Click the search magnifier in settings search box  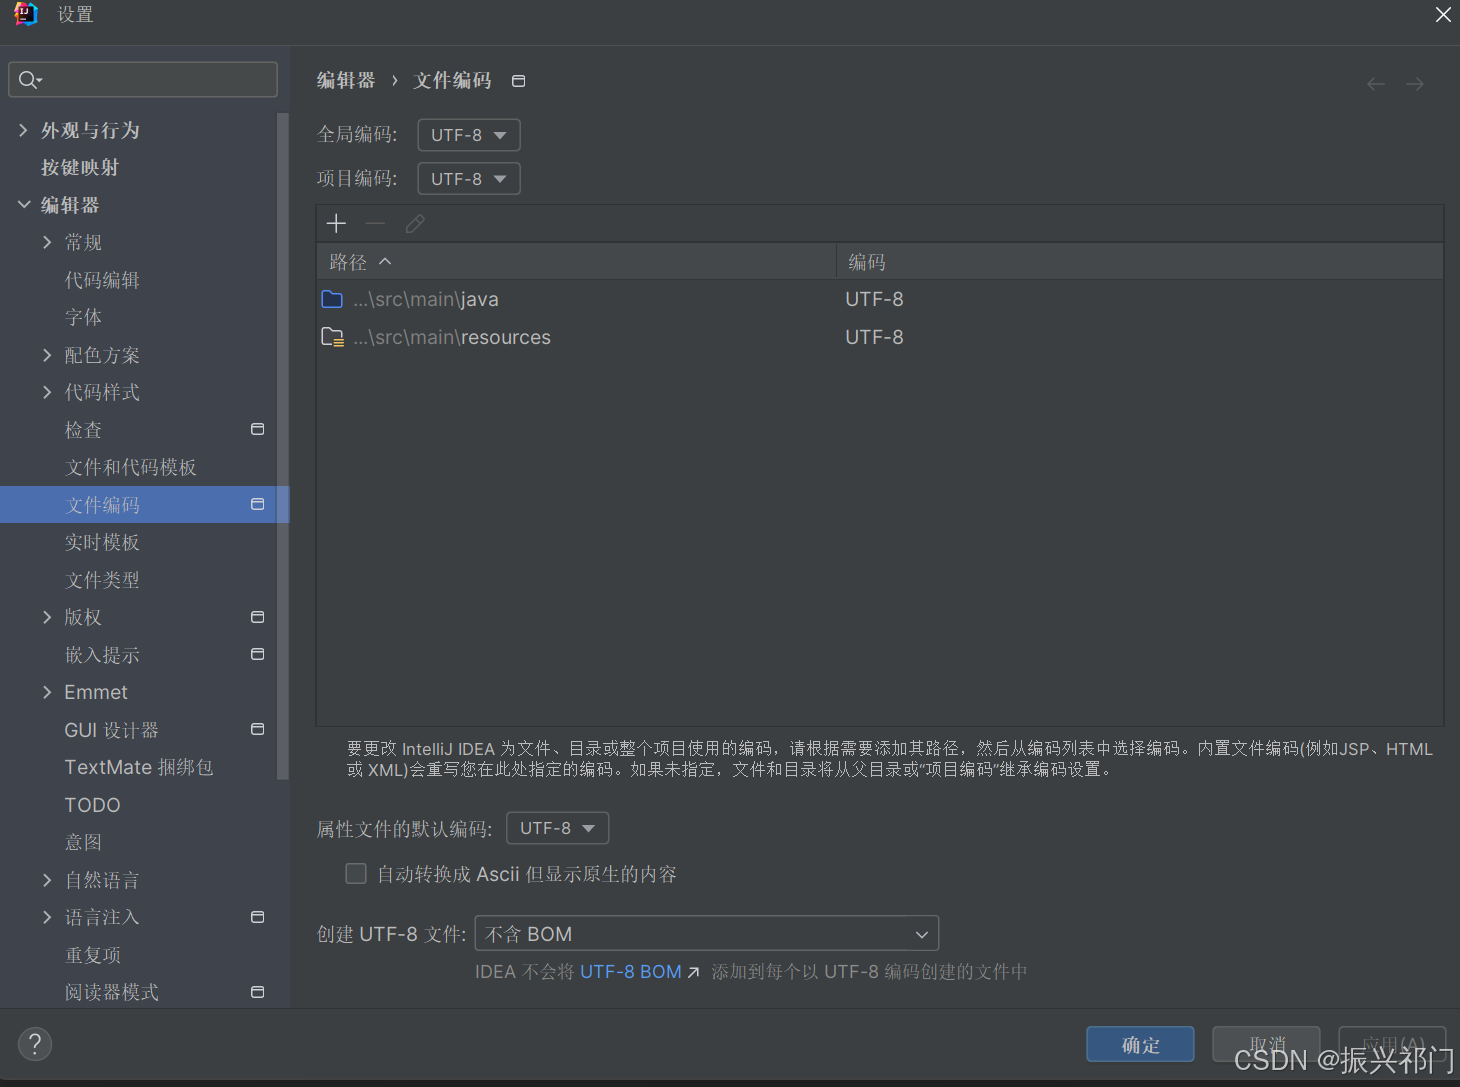pos(29,79)
